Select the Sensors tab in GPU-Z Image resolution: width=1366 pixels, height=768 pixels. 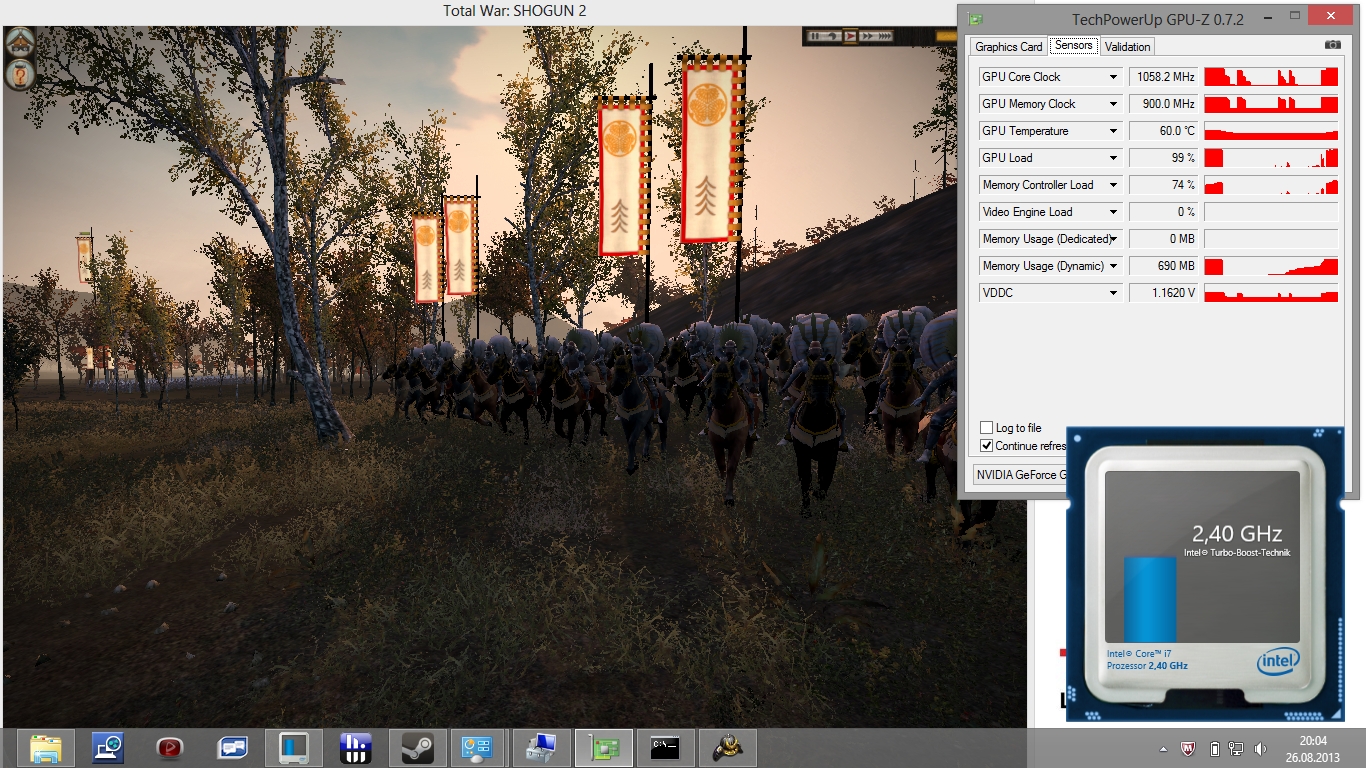click(1073, 46)
